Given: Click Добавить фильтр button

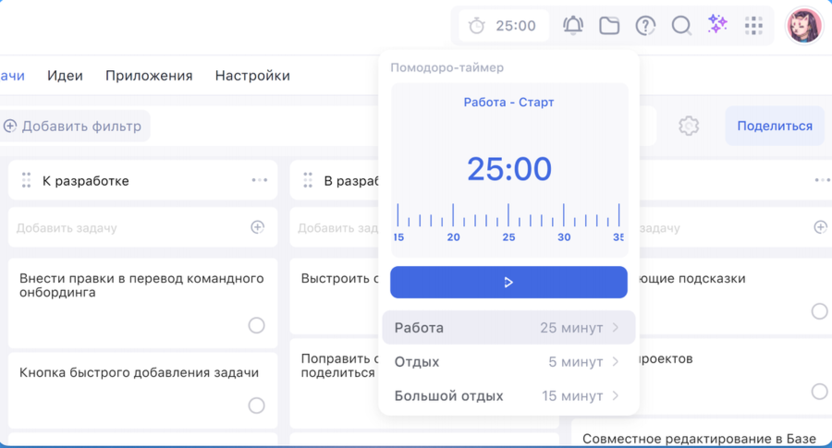Looking at the screenshot, I should pyautogui.click(x=73, y=126).
